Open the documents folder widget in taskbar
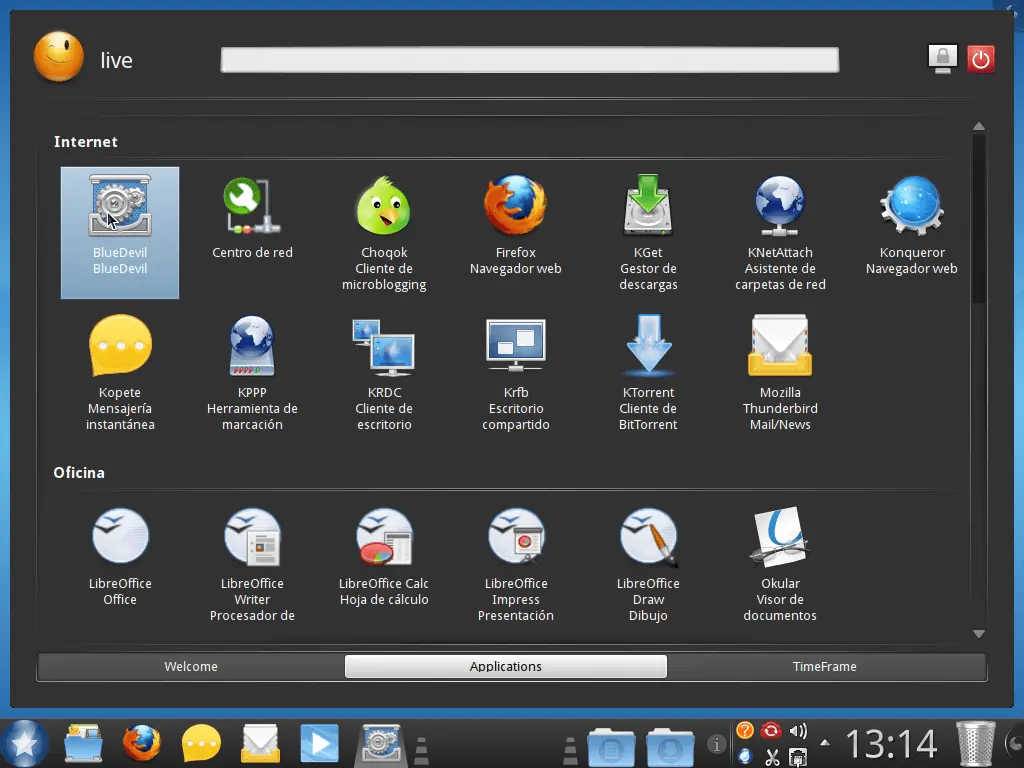 click(x=611, y=746)
